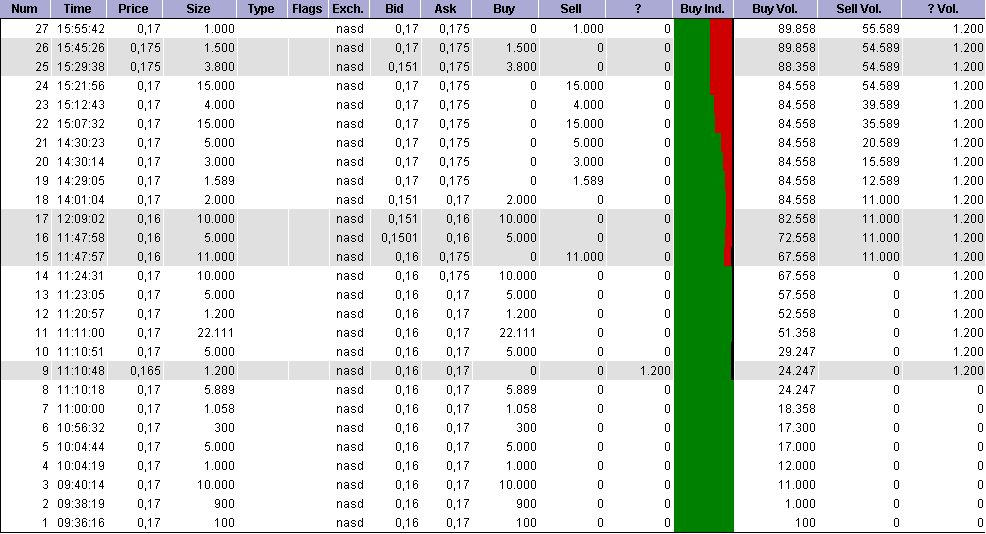Click the Size column header

tap(199, 9)
